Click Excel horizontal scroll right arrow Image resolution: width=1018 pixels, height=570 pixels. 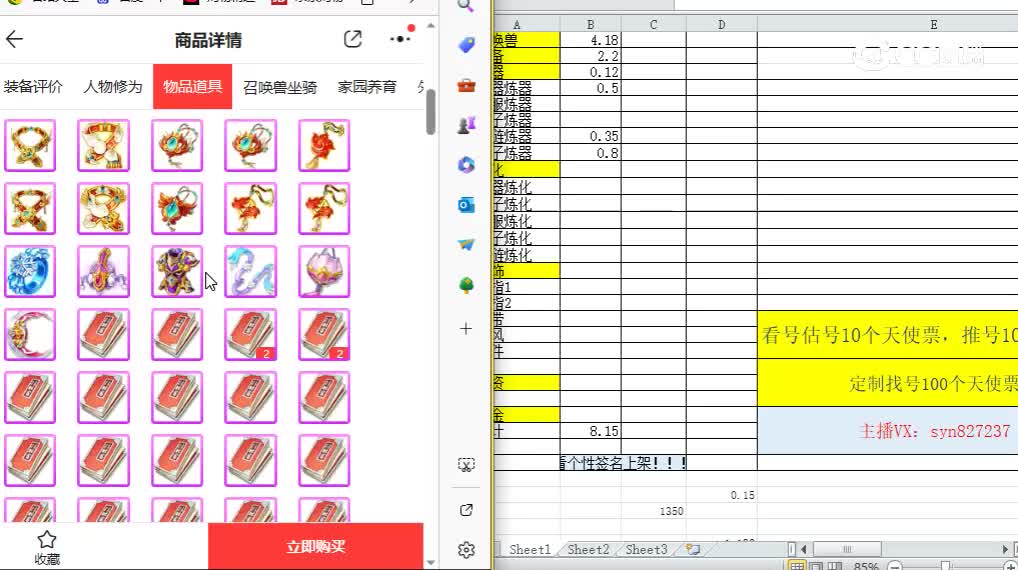click(x=1006, y=549)
